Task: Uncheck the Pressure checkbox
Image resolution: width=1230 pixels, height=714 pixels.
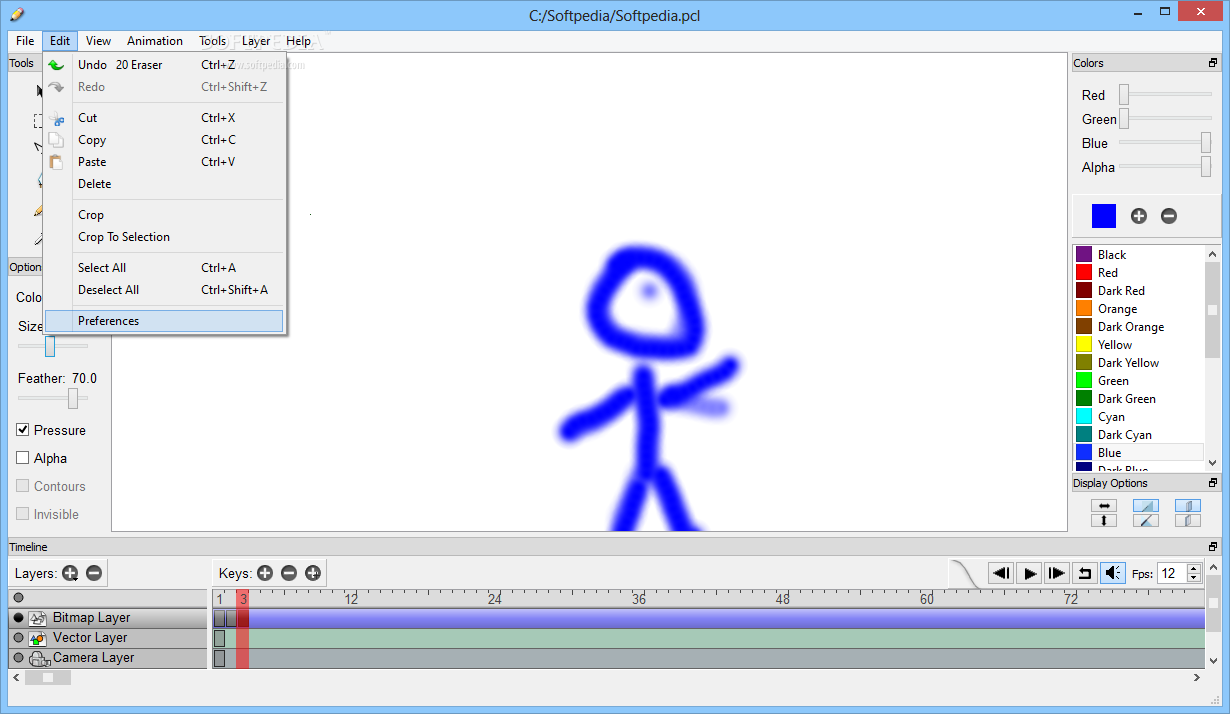Action: 23,430
